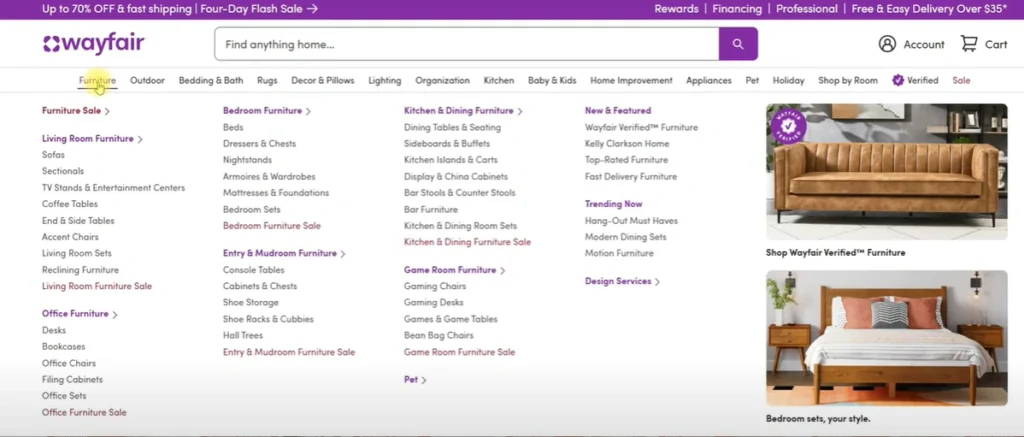
Task: Expand Furniture Sale chevron
Action: [x=107, y=112]
